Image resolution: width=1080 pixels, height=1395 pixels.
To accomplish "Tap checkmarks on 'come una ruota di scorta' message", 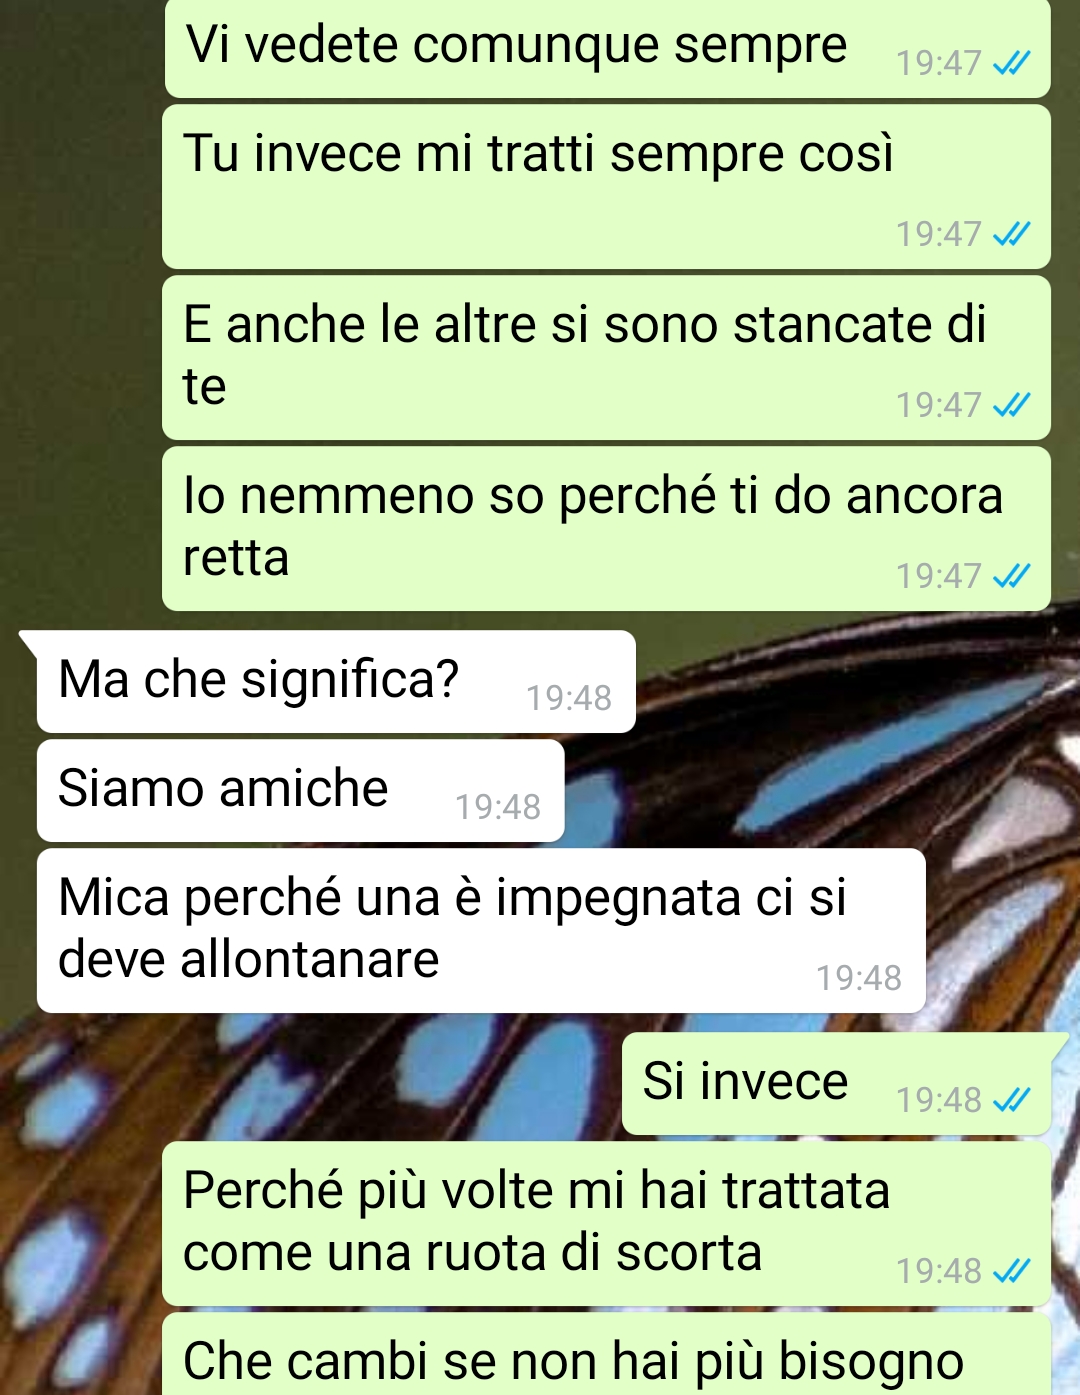I will click(1011, 1272).
